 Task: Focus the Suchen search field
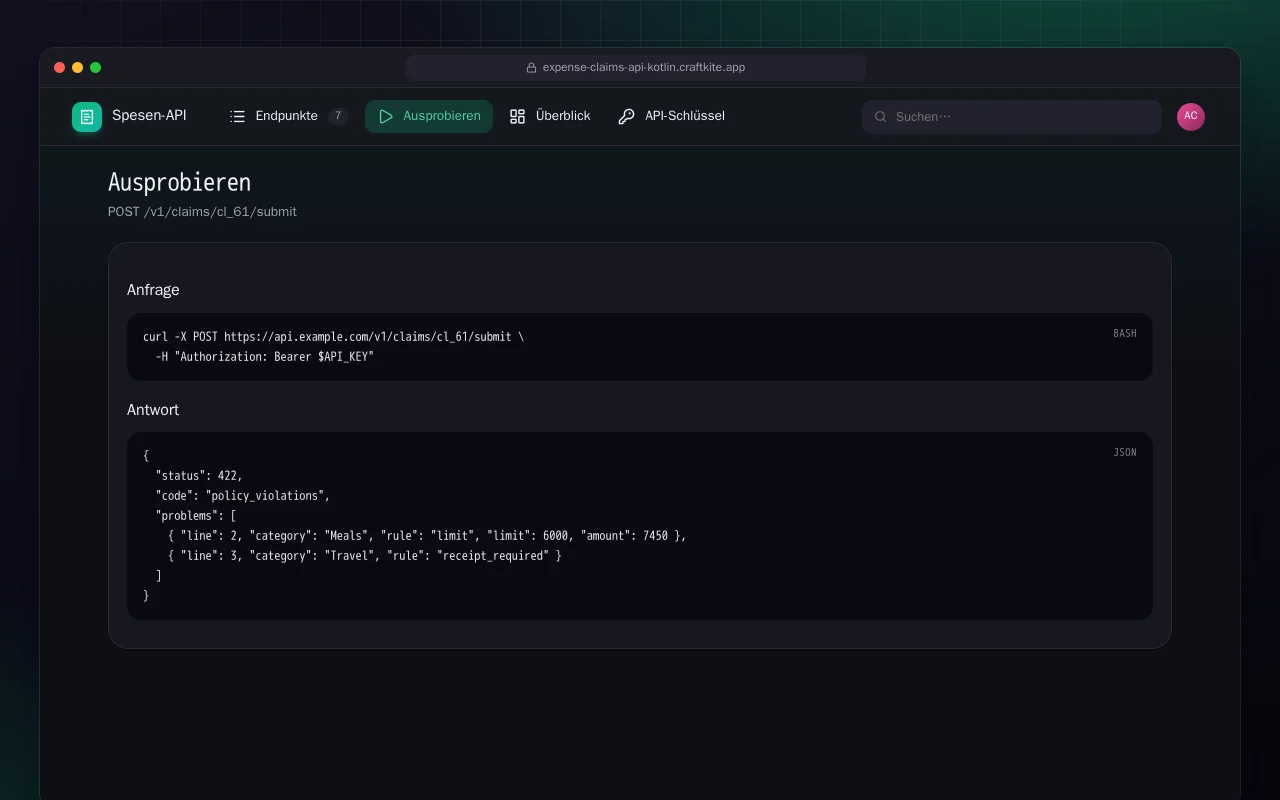[1012, 117]
